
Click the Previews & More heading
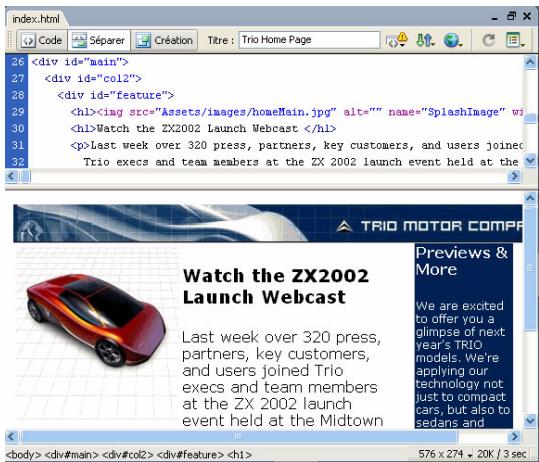[462, 261]
